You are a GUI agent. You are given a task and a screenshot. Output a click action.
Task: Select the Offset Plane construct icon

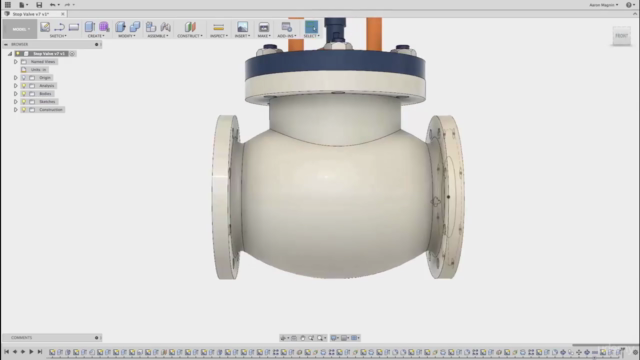pyautogui.click(x=190, y=27)
